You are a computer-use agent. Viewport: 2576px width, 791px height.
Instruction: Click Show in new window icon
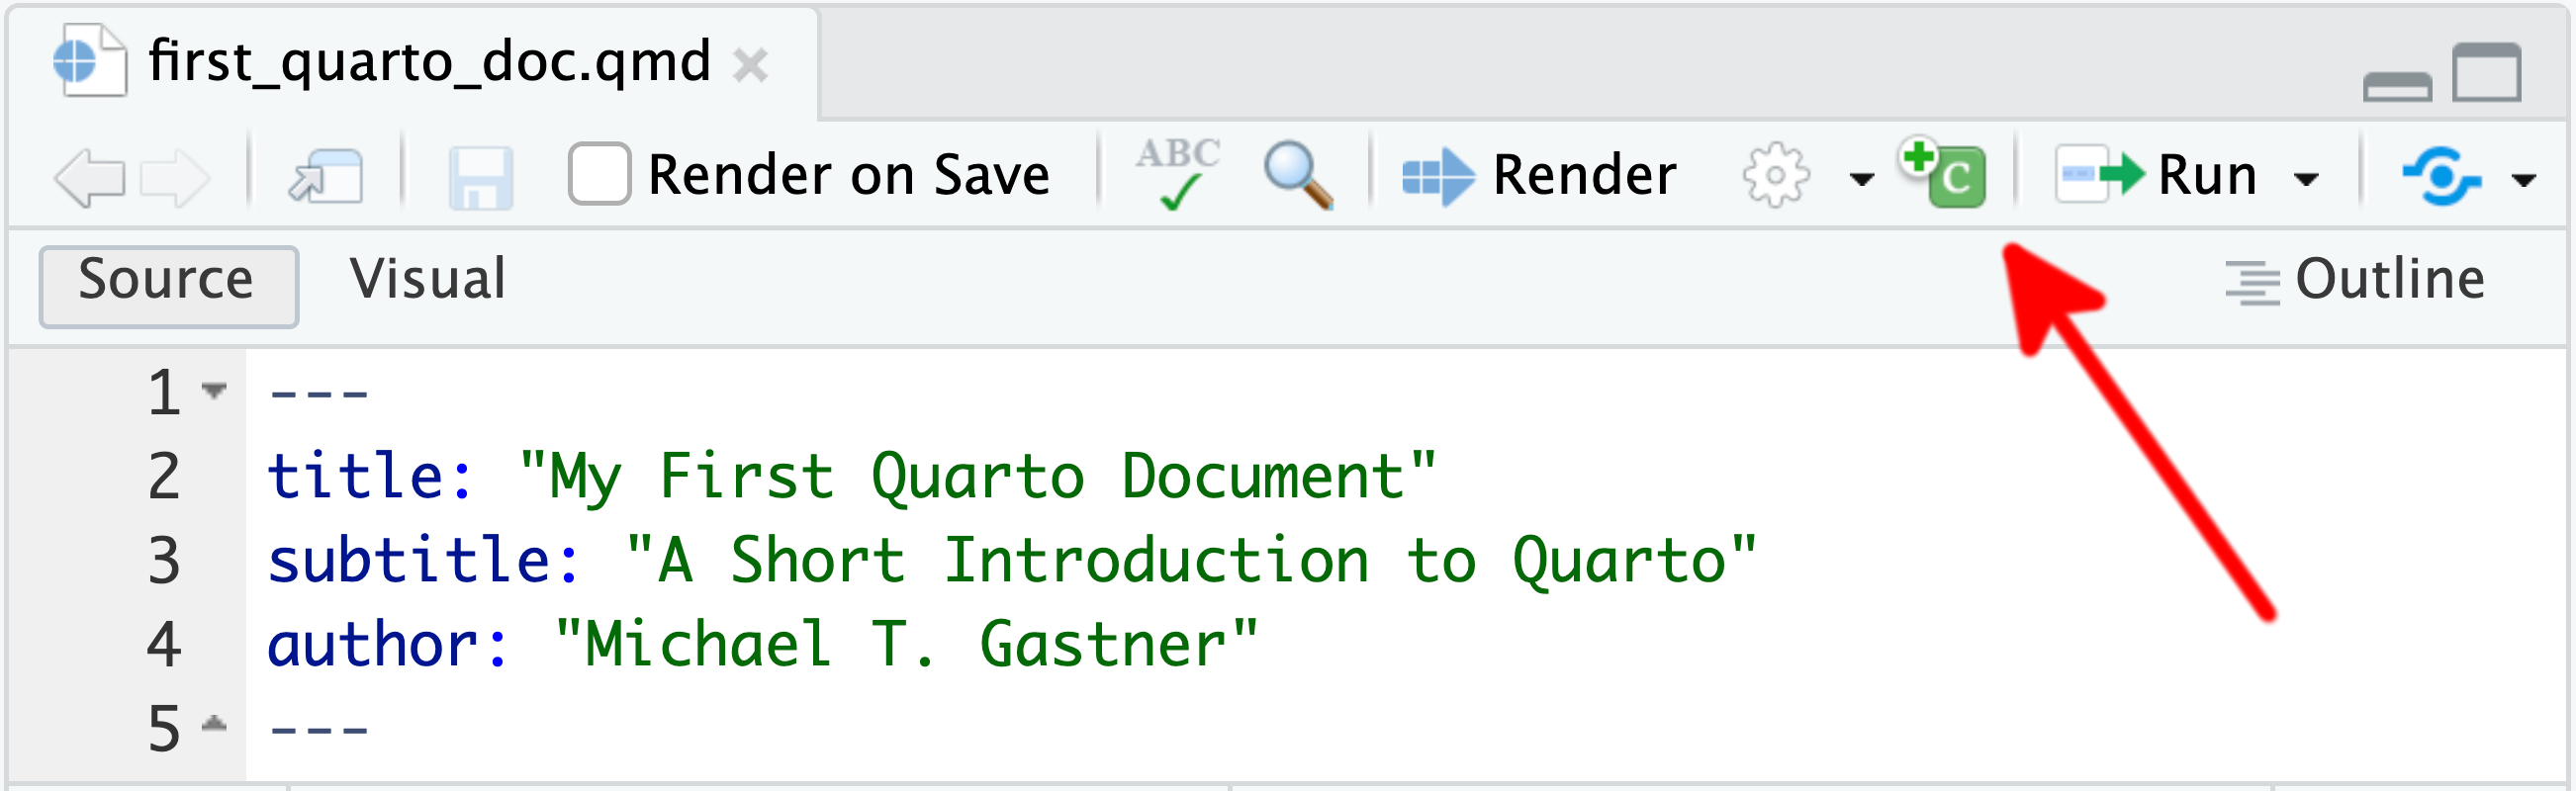(x=326, y=178)
